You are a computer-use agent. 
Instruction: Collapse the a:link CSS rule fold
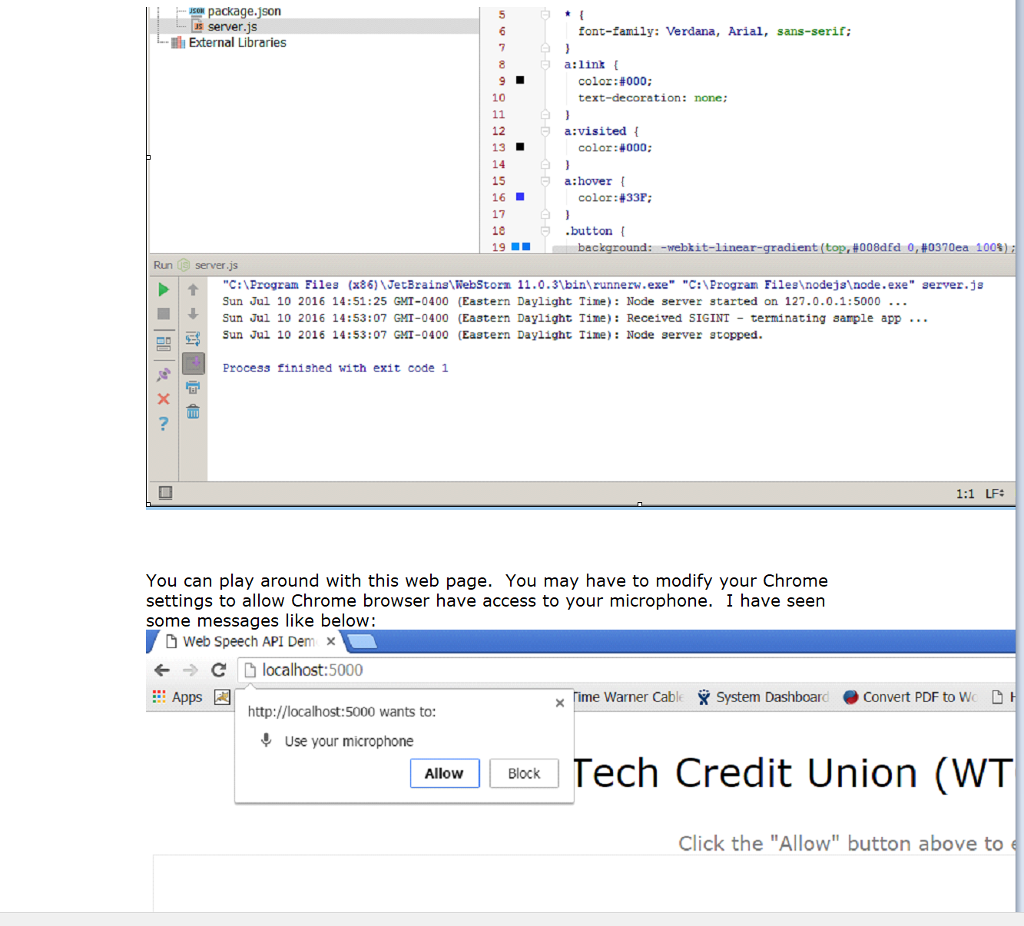point(545,63)
